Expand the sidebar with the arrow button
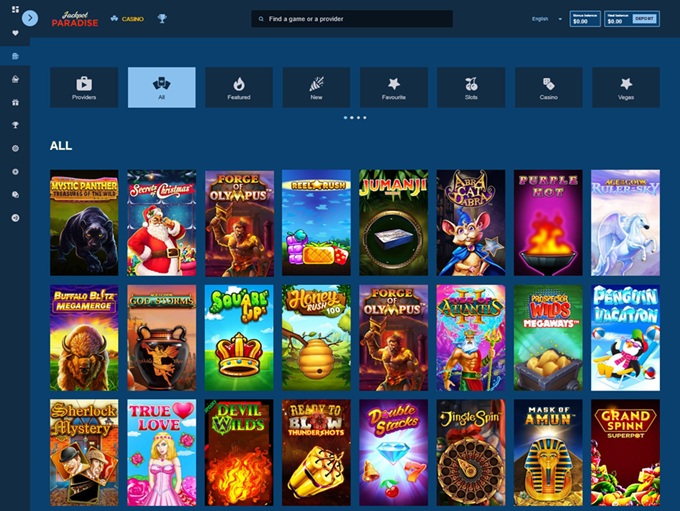Image resolution: width=680 pixels, height=511 pixels. point(30,18)
